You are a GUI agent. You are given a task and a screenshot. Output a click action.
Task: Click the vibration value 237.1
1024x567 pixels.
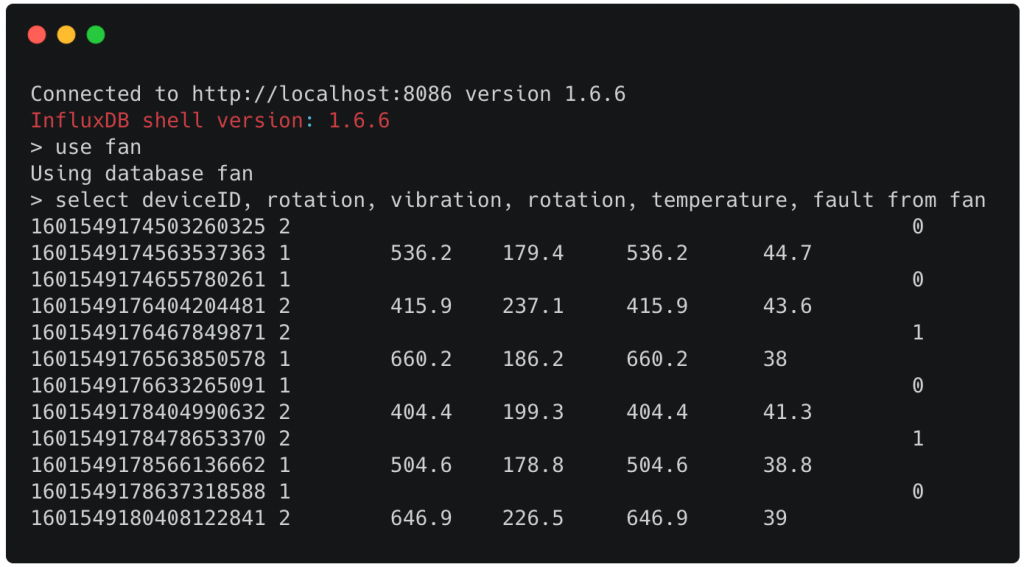pyautogui.click(x=533, y=306)
